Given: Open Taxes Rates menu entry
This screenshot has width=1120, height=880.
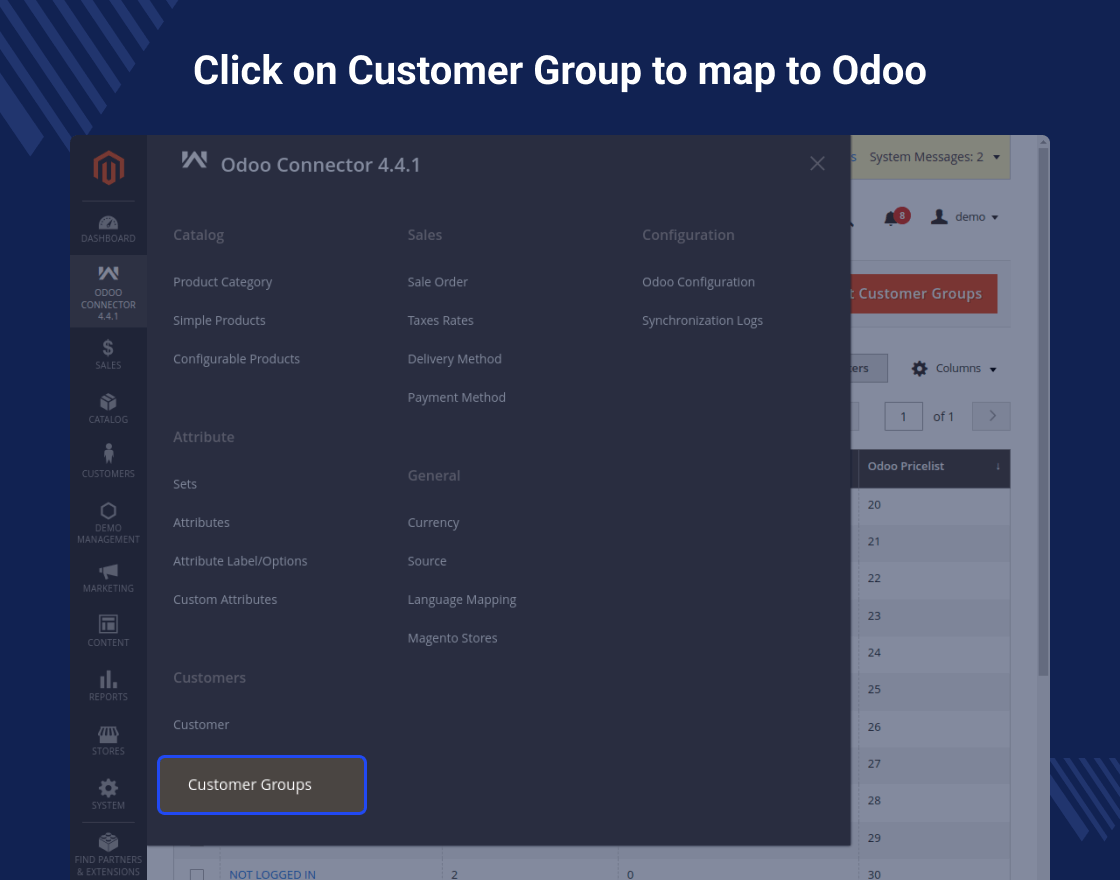Looking at the screenshot, I should pos(441,321).
